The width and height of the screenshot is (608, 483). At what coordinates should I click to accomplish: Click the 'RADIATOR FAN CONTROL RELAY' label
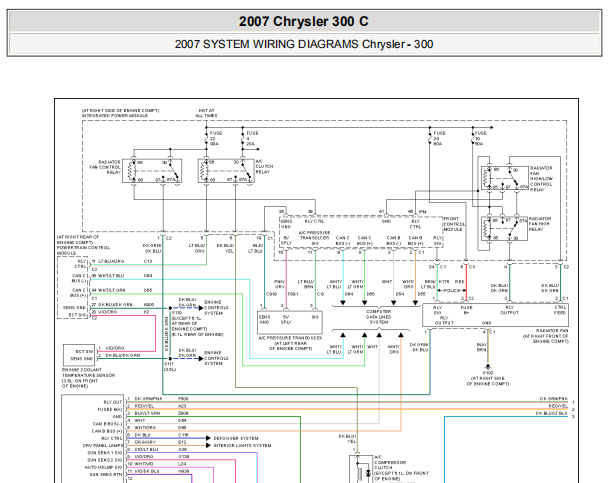tap(105, 167)
